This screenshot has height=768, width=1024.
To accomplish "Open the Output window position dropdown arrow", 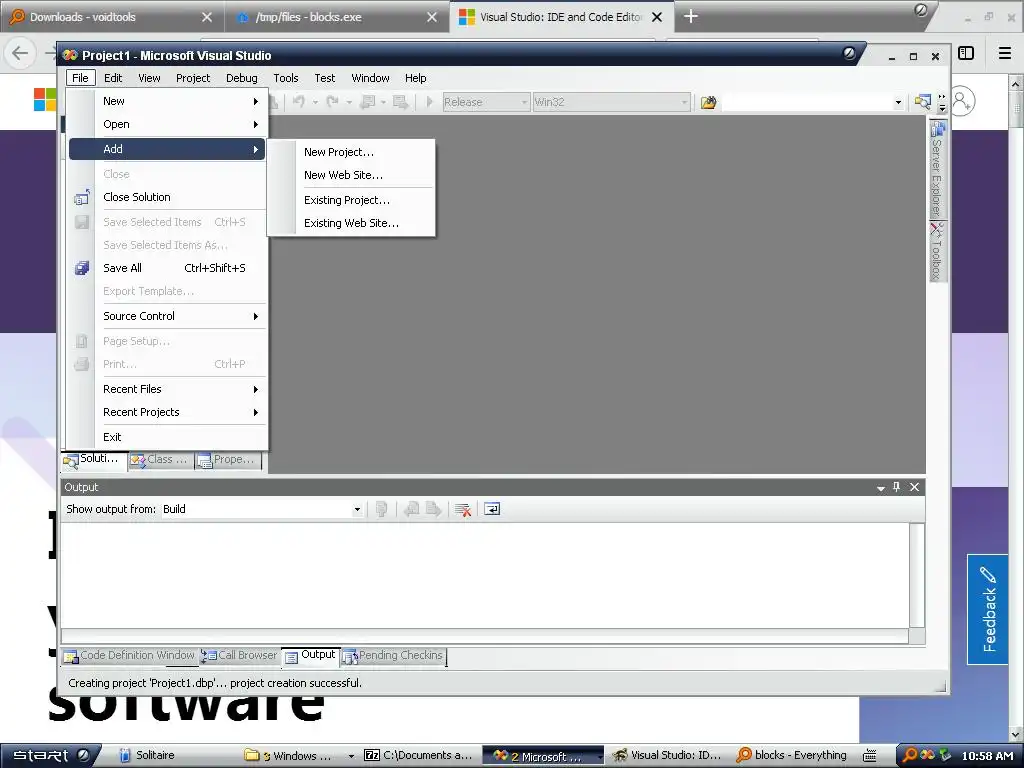I will (880, 488).
